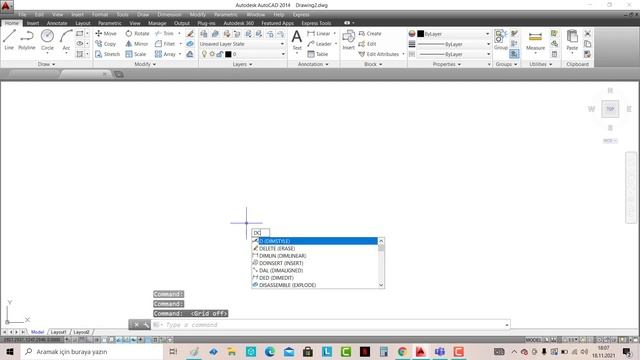This screenshot has width=640, height=360.
Task: Toggle the layer on/off lightbulb icon
Action: coord(204,54)
